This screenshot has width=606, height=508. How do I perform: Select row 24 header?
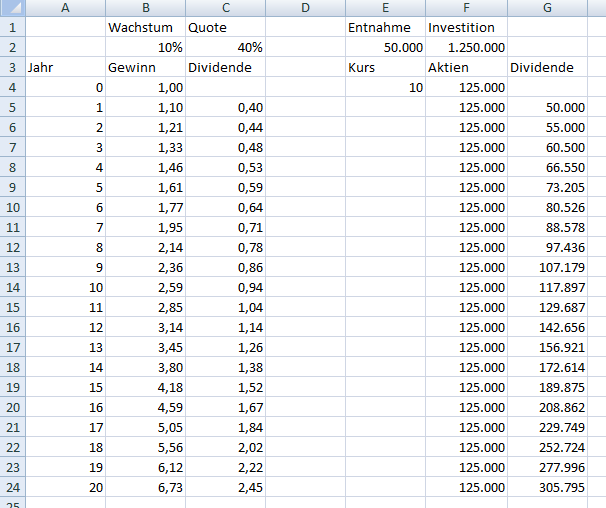[x=12, y=487]
